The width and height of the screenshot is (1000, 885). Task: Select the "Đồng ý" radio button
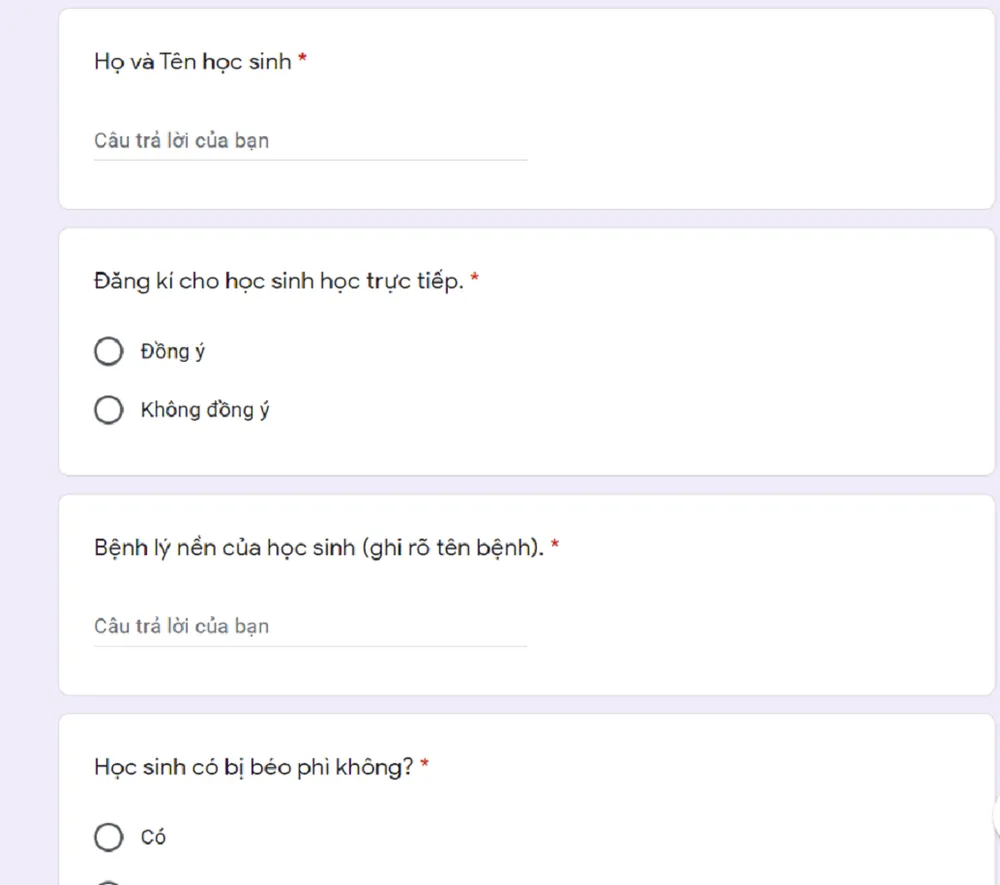point(108,352)
